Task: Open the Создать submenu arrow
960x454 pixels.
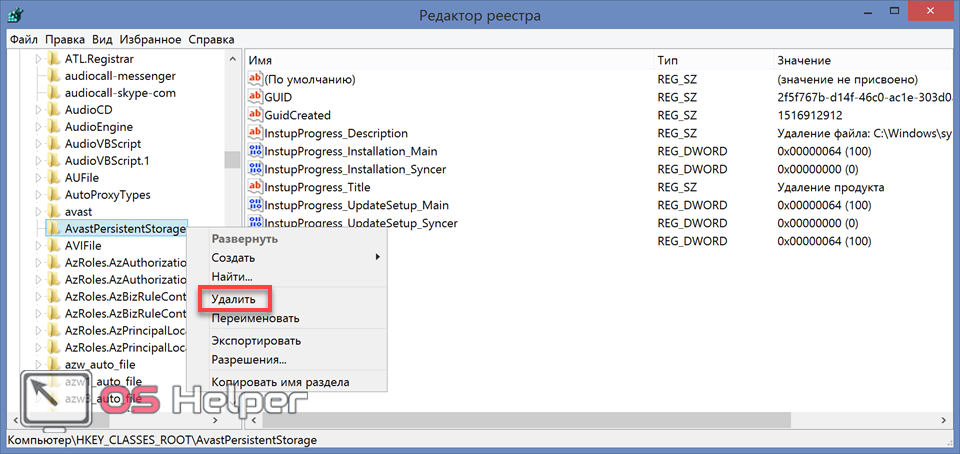Action: [x=377, y=258]
